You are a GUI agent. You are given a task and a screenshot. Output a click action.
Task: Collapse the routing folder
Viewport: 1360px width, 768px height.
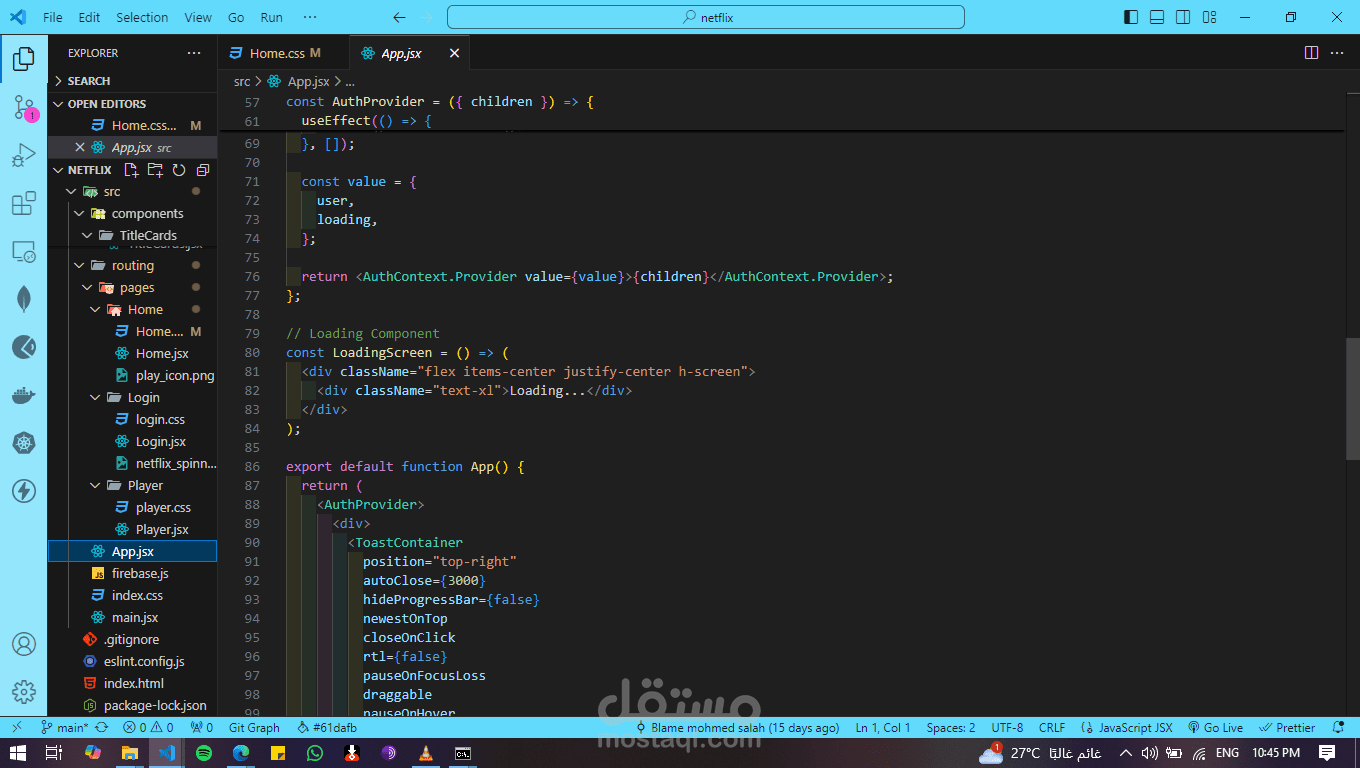pyautogui.click(x=79, y=265)
